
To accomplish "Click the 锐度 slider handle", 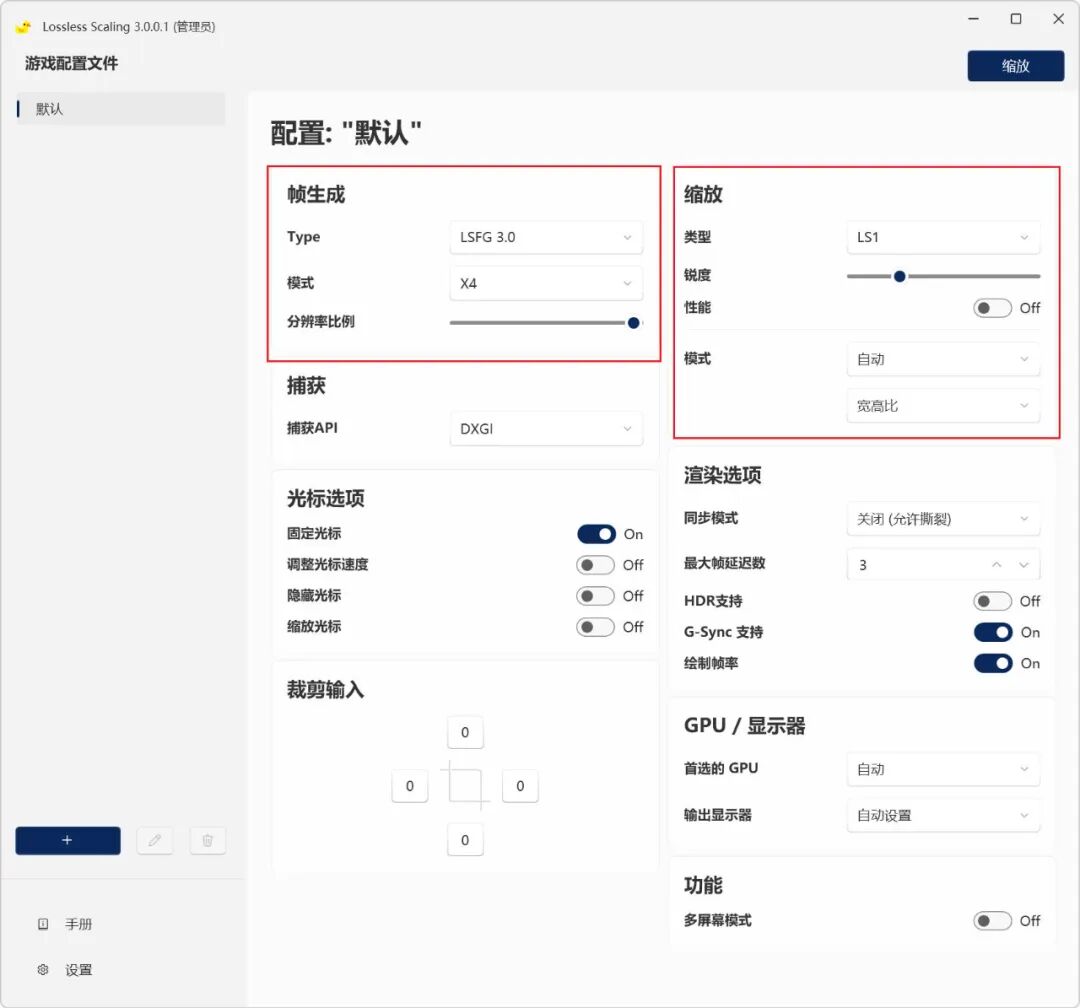I will 898,276.
